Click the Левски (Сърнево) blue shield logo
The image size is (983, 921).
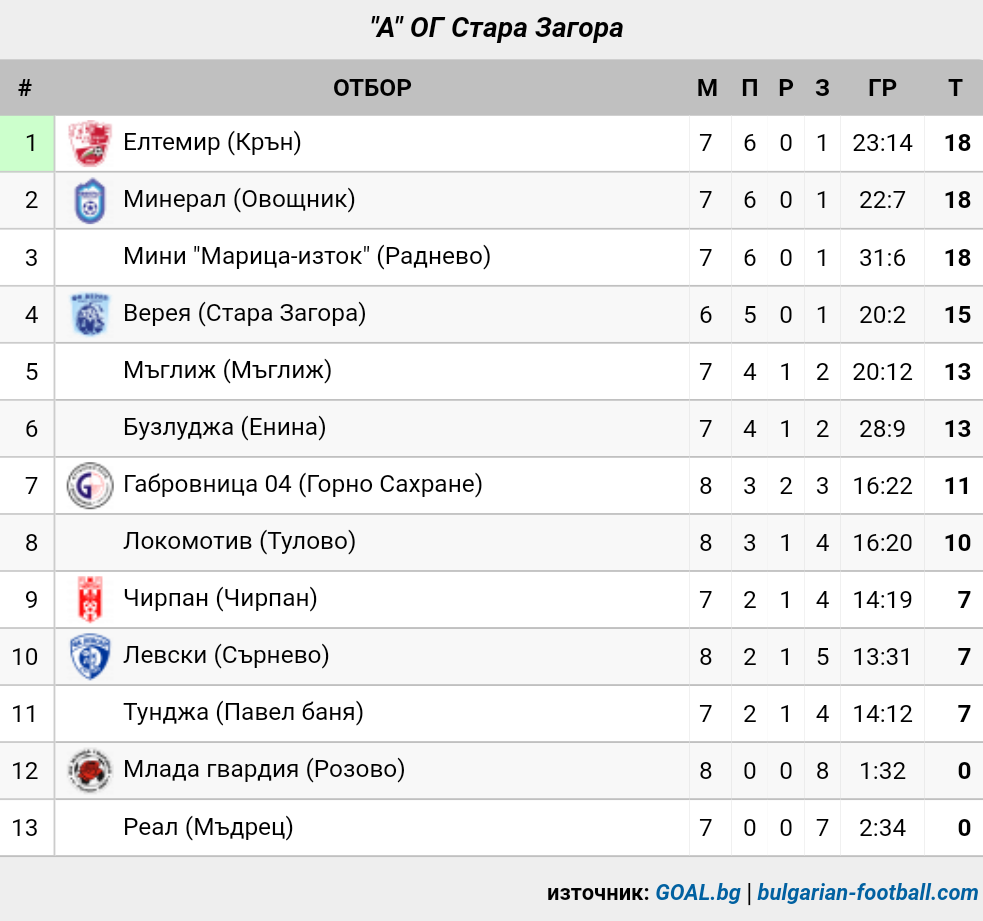coord(90,656)
